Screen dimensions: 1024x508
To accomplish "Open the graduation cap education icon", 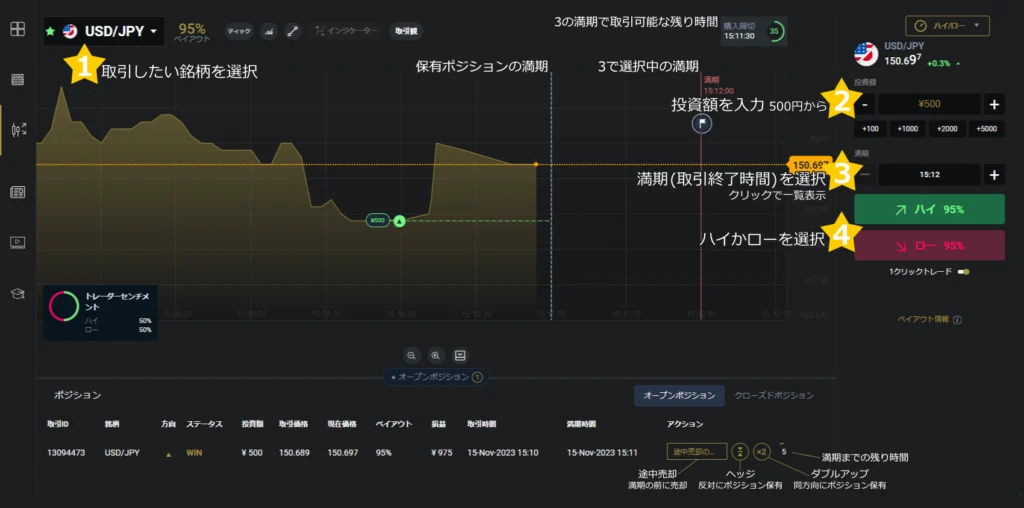I will click(18, 293).
